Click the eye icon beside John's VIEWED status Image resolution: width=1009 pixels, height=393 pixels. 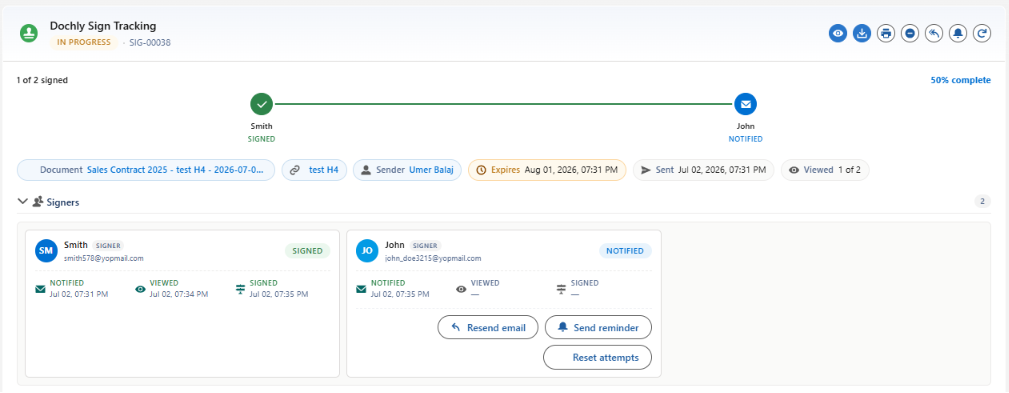461,289
